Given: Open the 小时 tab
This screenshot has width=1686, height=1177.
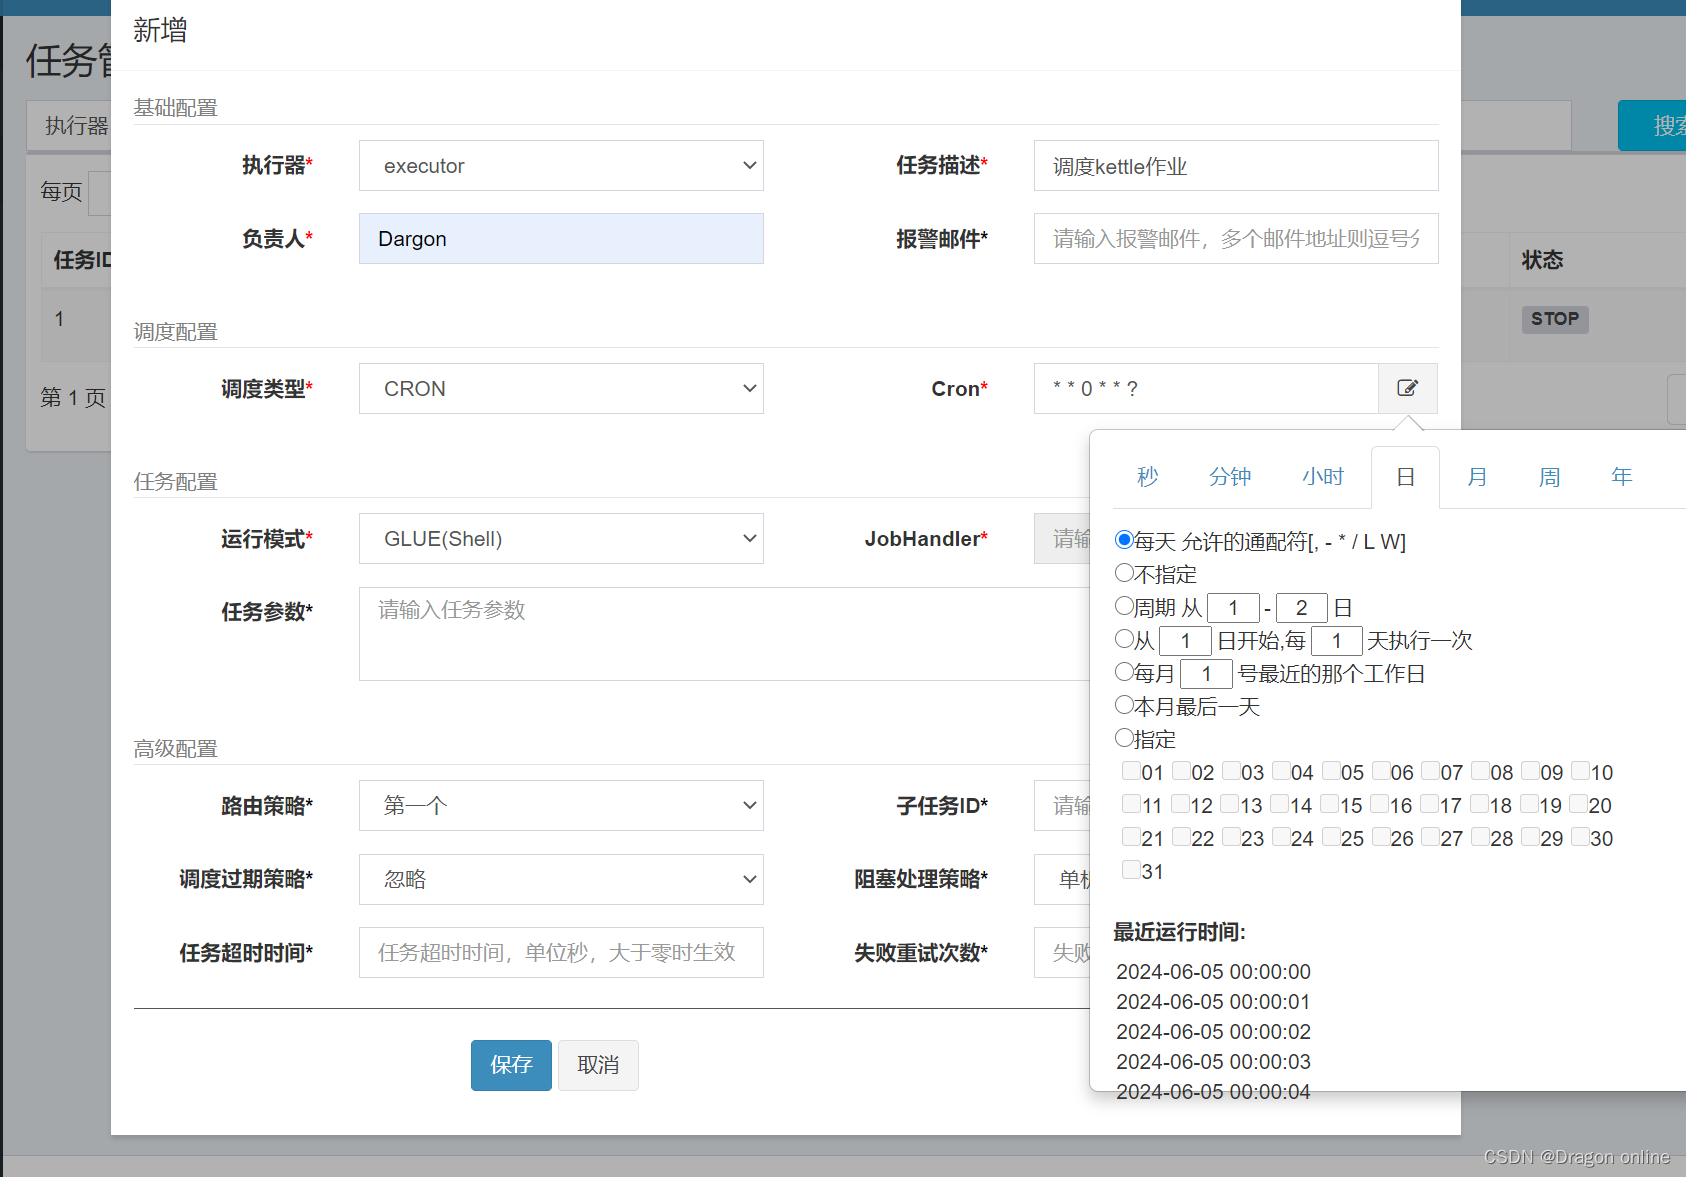Looking at the screenshot, I should [x=1323, y=477].
